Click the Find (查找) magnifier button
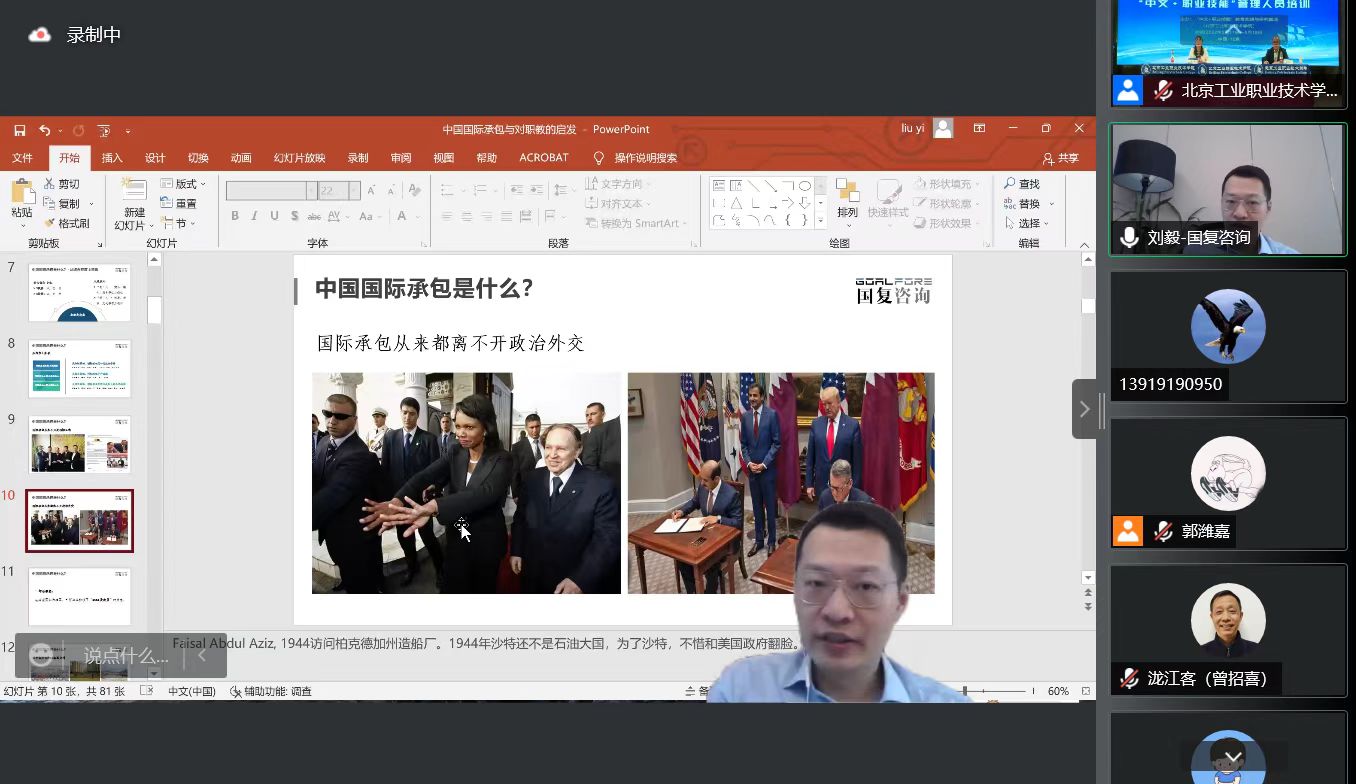1356x784 pixels. coord(1022,184)
